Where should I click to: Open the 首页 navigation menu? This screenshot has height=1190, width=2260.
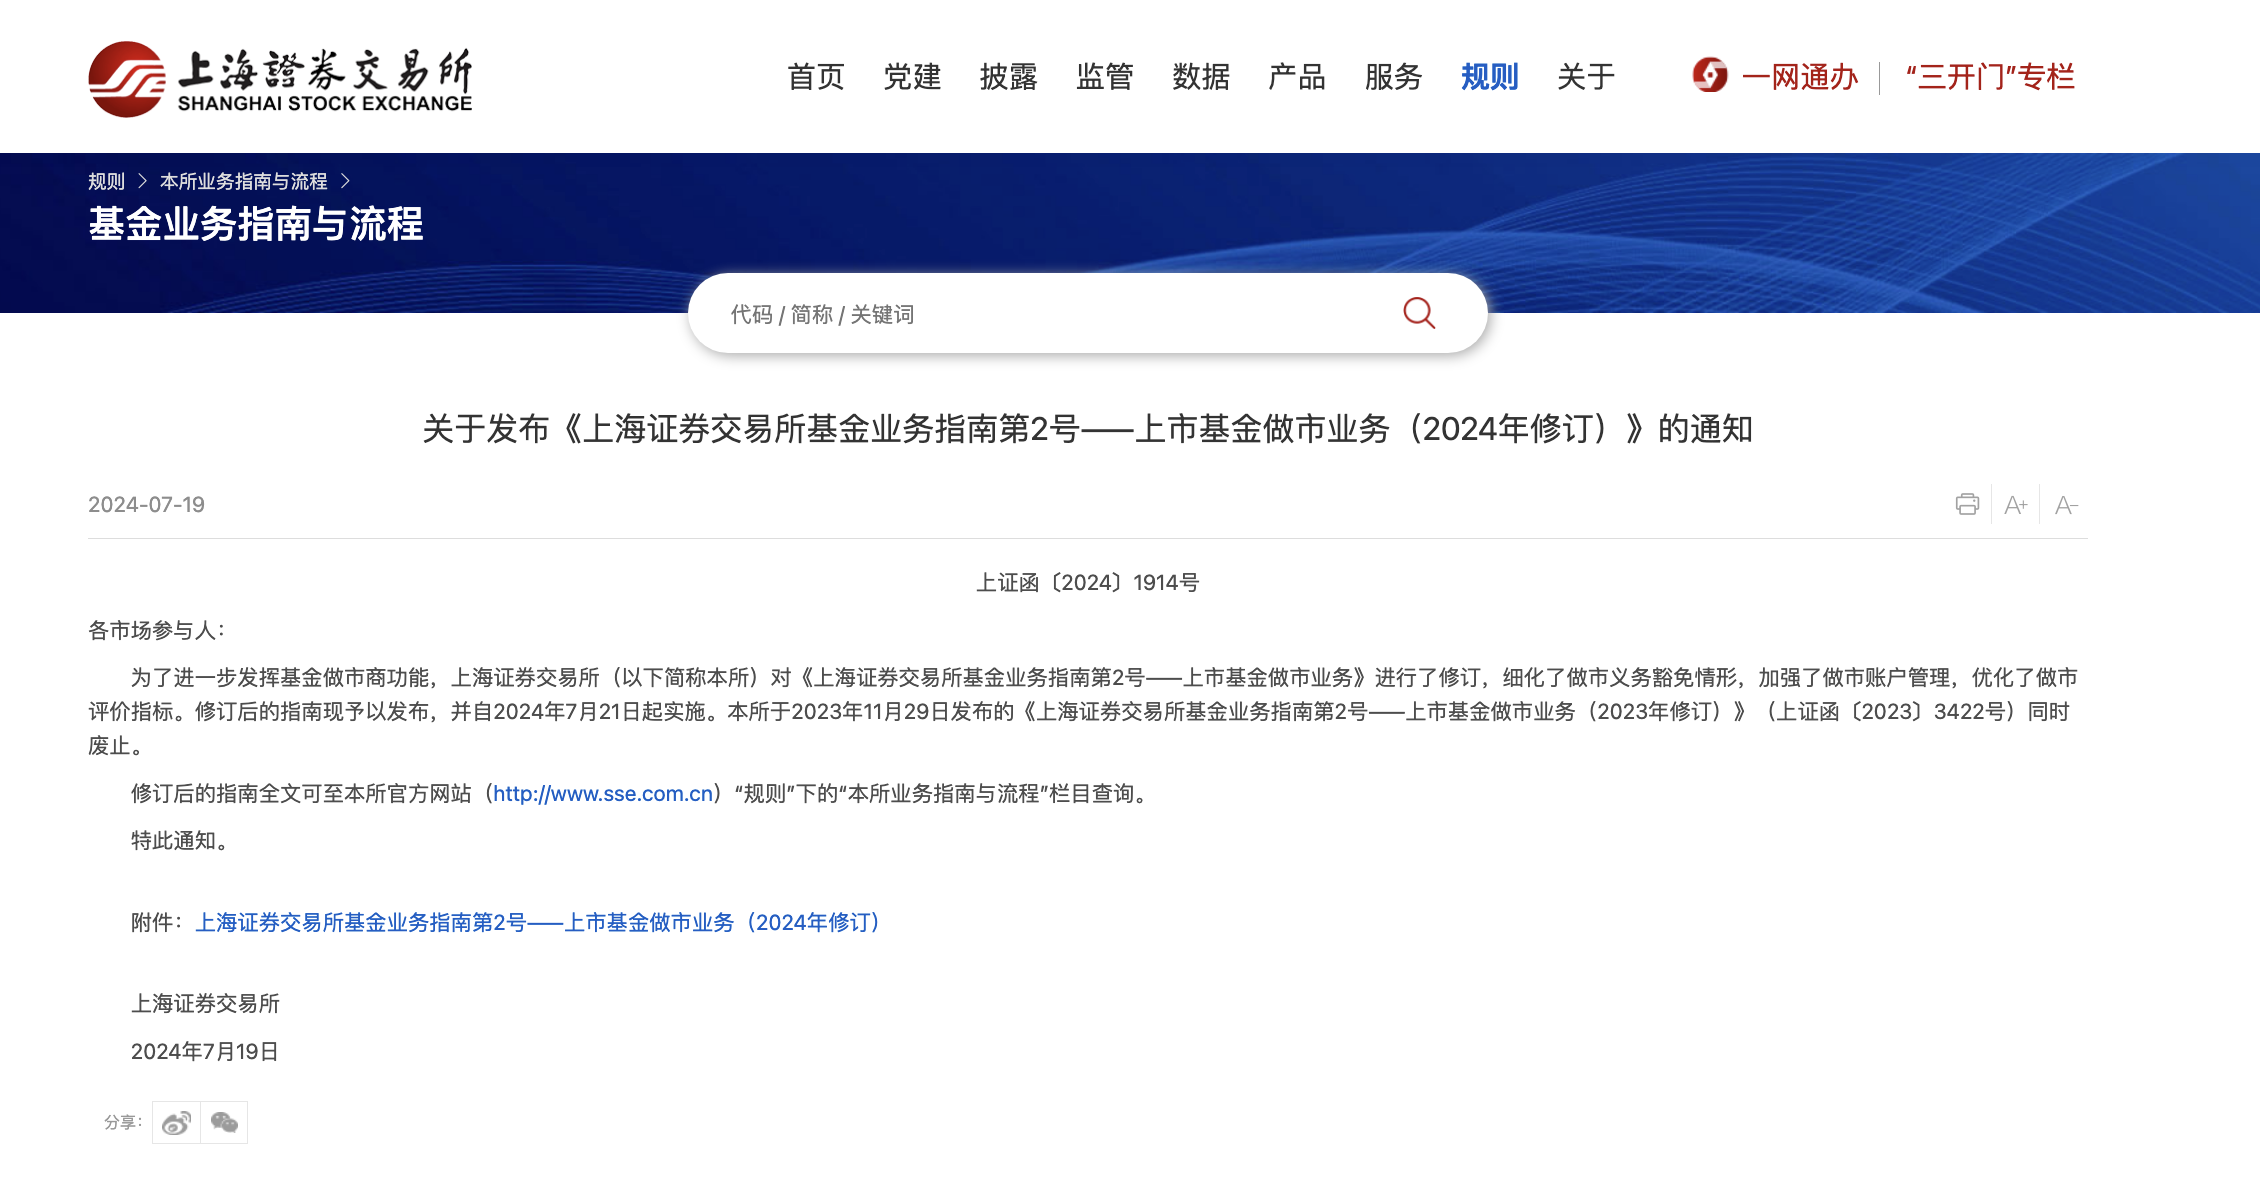pos(815,77)
